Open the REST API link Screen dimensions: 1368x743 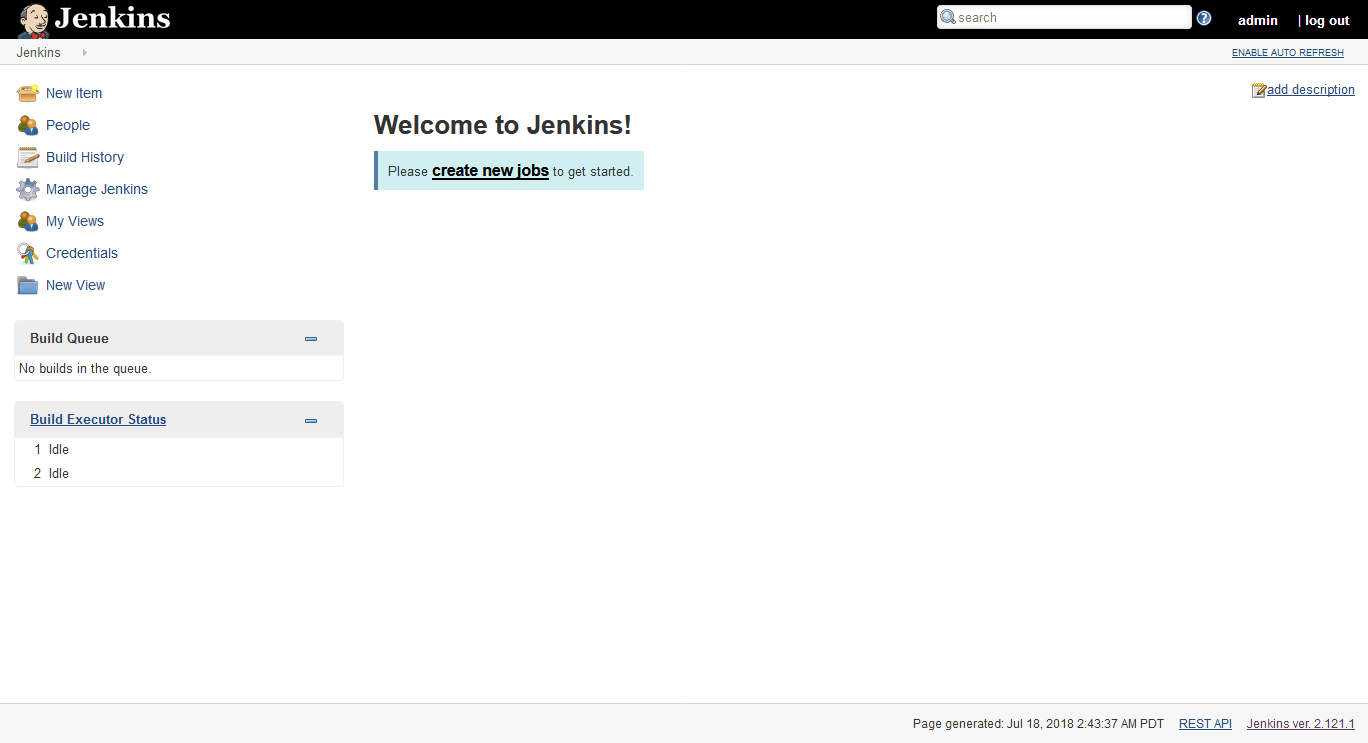[x=1205, y=724]
